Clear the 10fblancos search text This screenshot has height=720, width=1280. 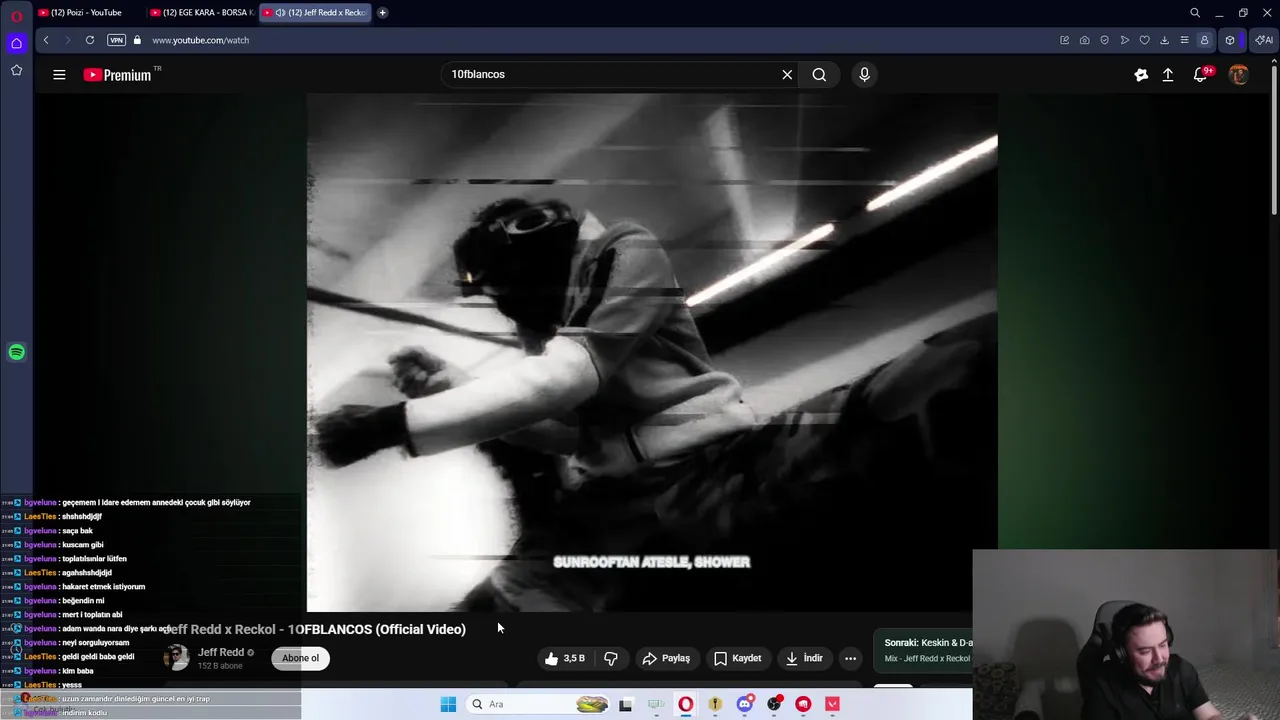point(787,74)
